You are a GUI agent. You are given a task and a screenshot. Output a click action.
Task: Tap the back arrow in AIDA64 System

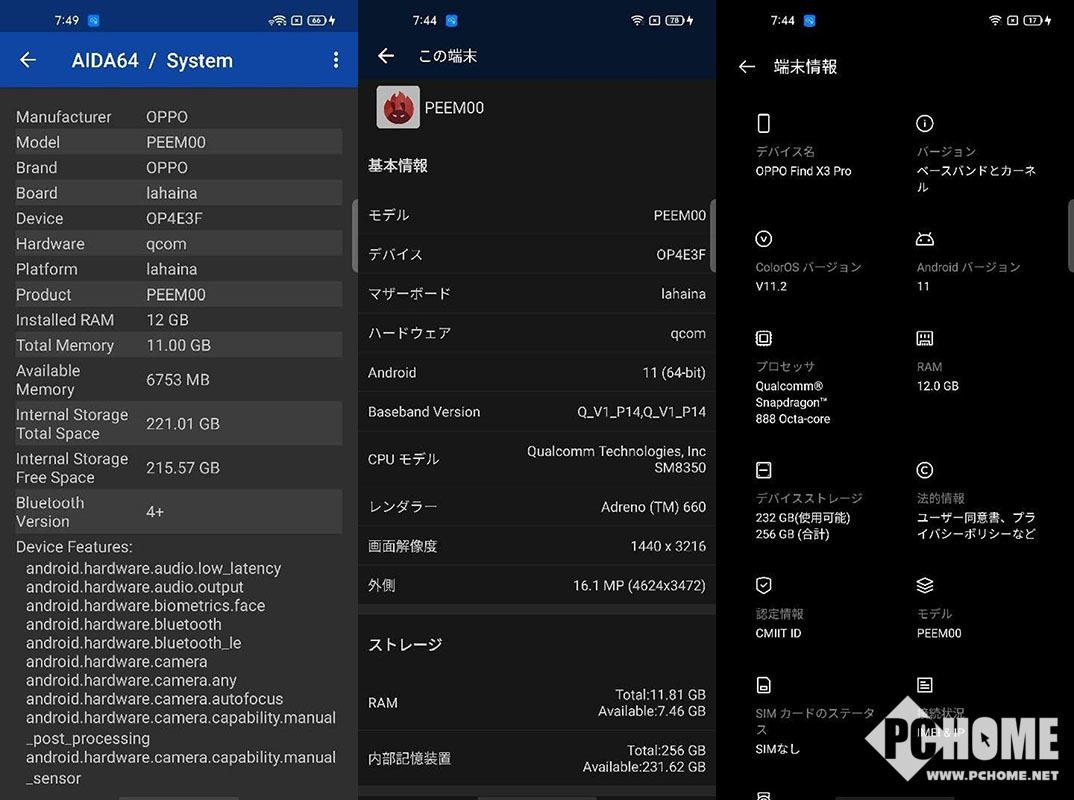click(28, 60)
